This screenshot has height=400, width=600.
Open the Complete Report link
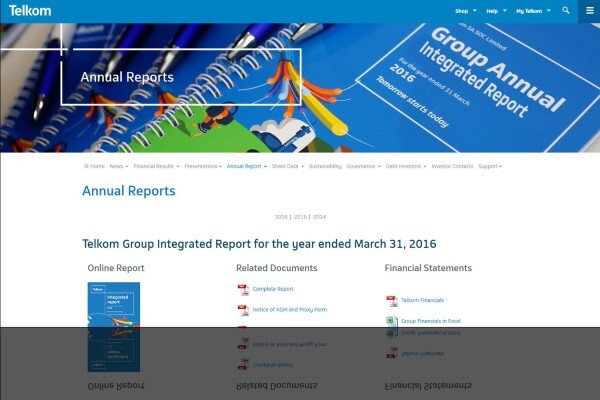pyautogui.click(x=273, y=289)
